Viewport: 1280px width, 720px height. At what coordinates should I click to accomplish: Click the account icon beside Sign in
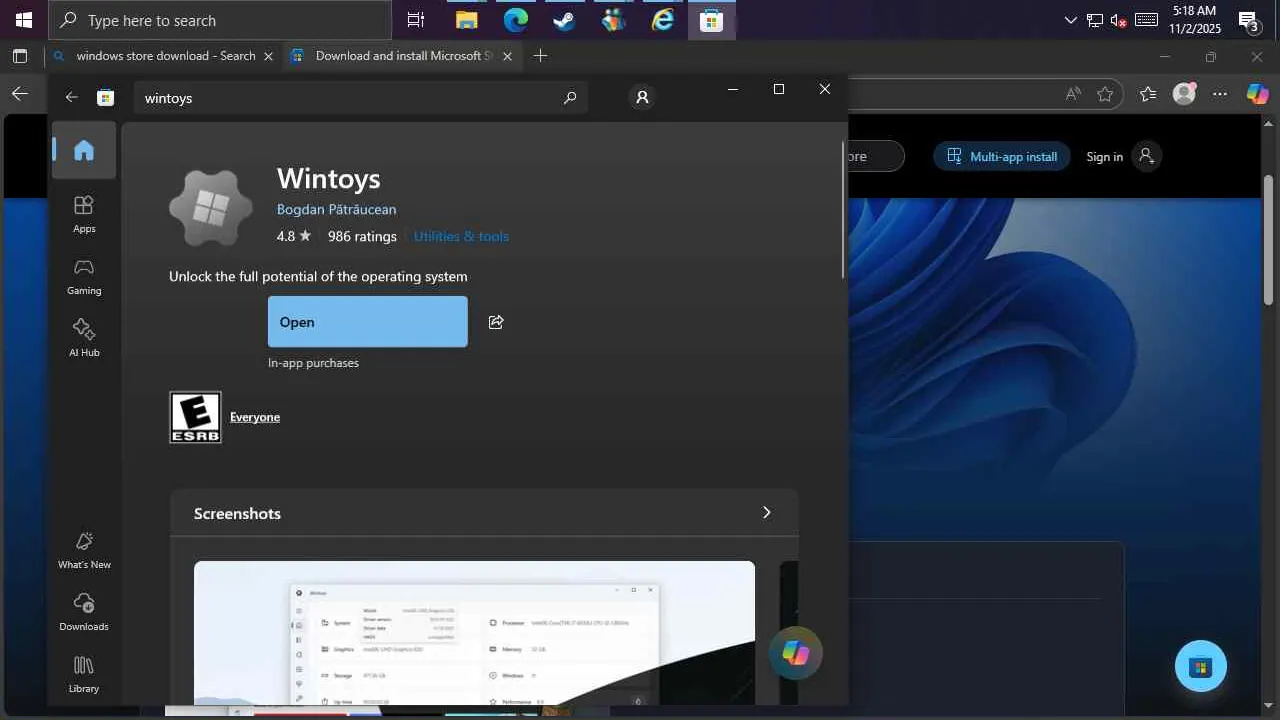coord(1147,156)
